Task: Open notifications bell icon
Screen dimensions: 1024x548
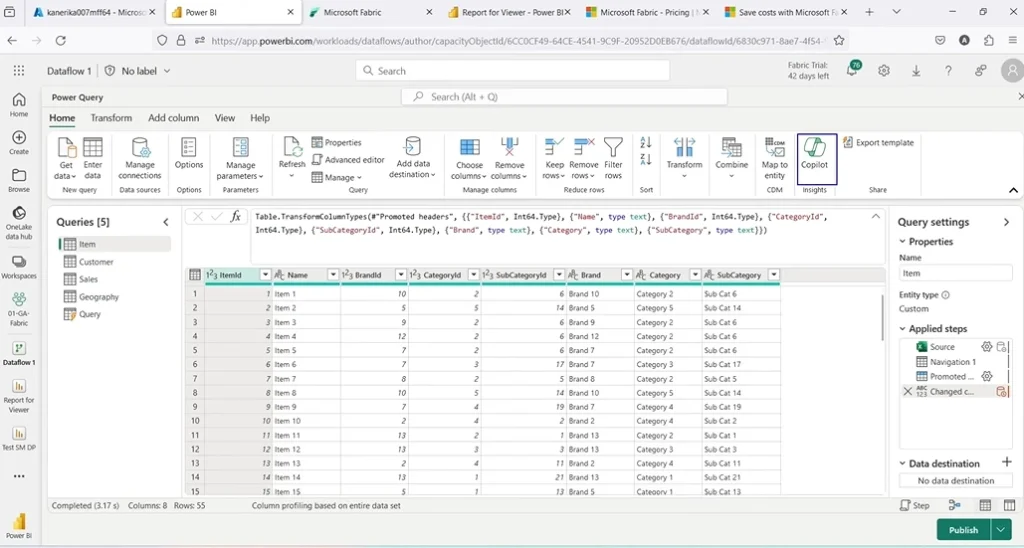Action: click(852, 71)
